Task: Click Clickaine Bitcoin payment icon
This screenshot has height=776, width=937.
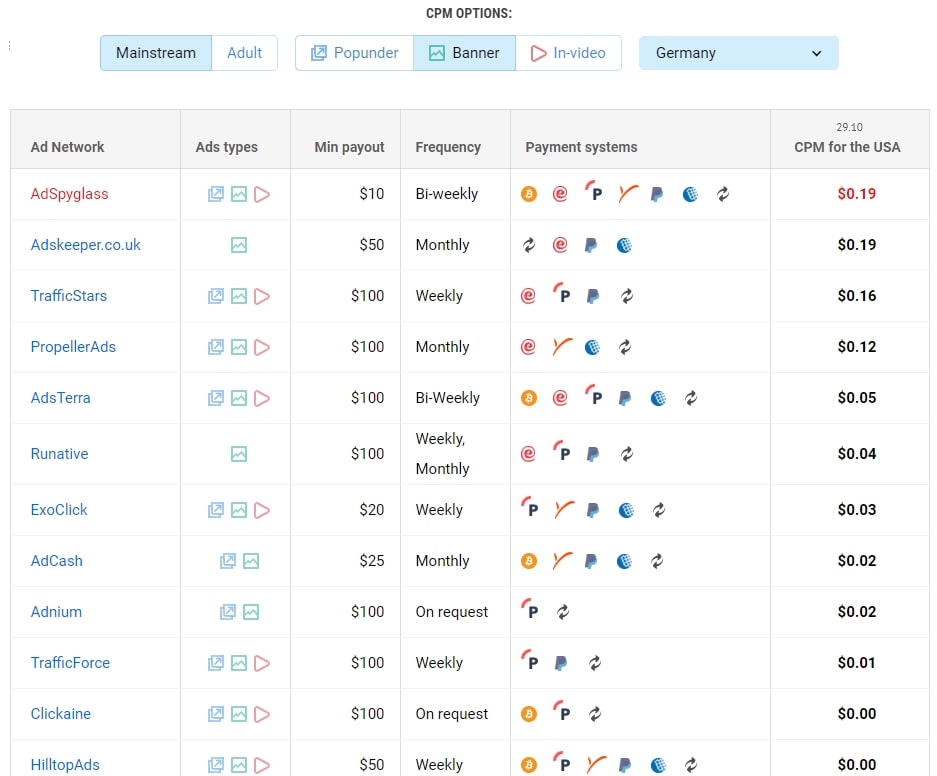Action: click(x=529, y=714)
